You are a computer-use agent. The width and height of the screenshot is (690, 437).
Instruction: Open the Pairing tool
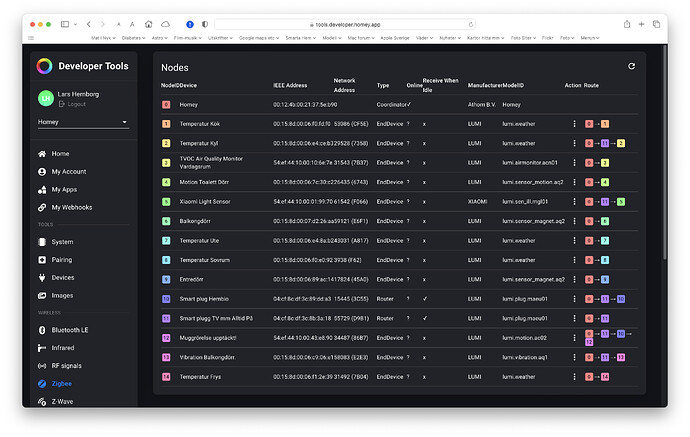(x=62, y=260)
